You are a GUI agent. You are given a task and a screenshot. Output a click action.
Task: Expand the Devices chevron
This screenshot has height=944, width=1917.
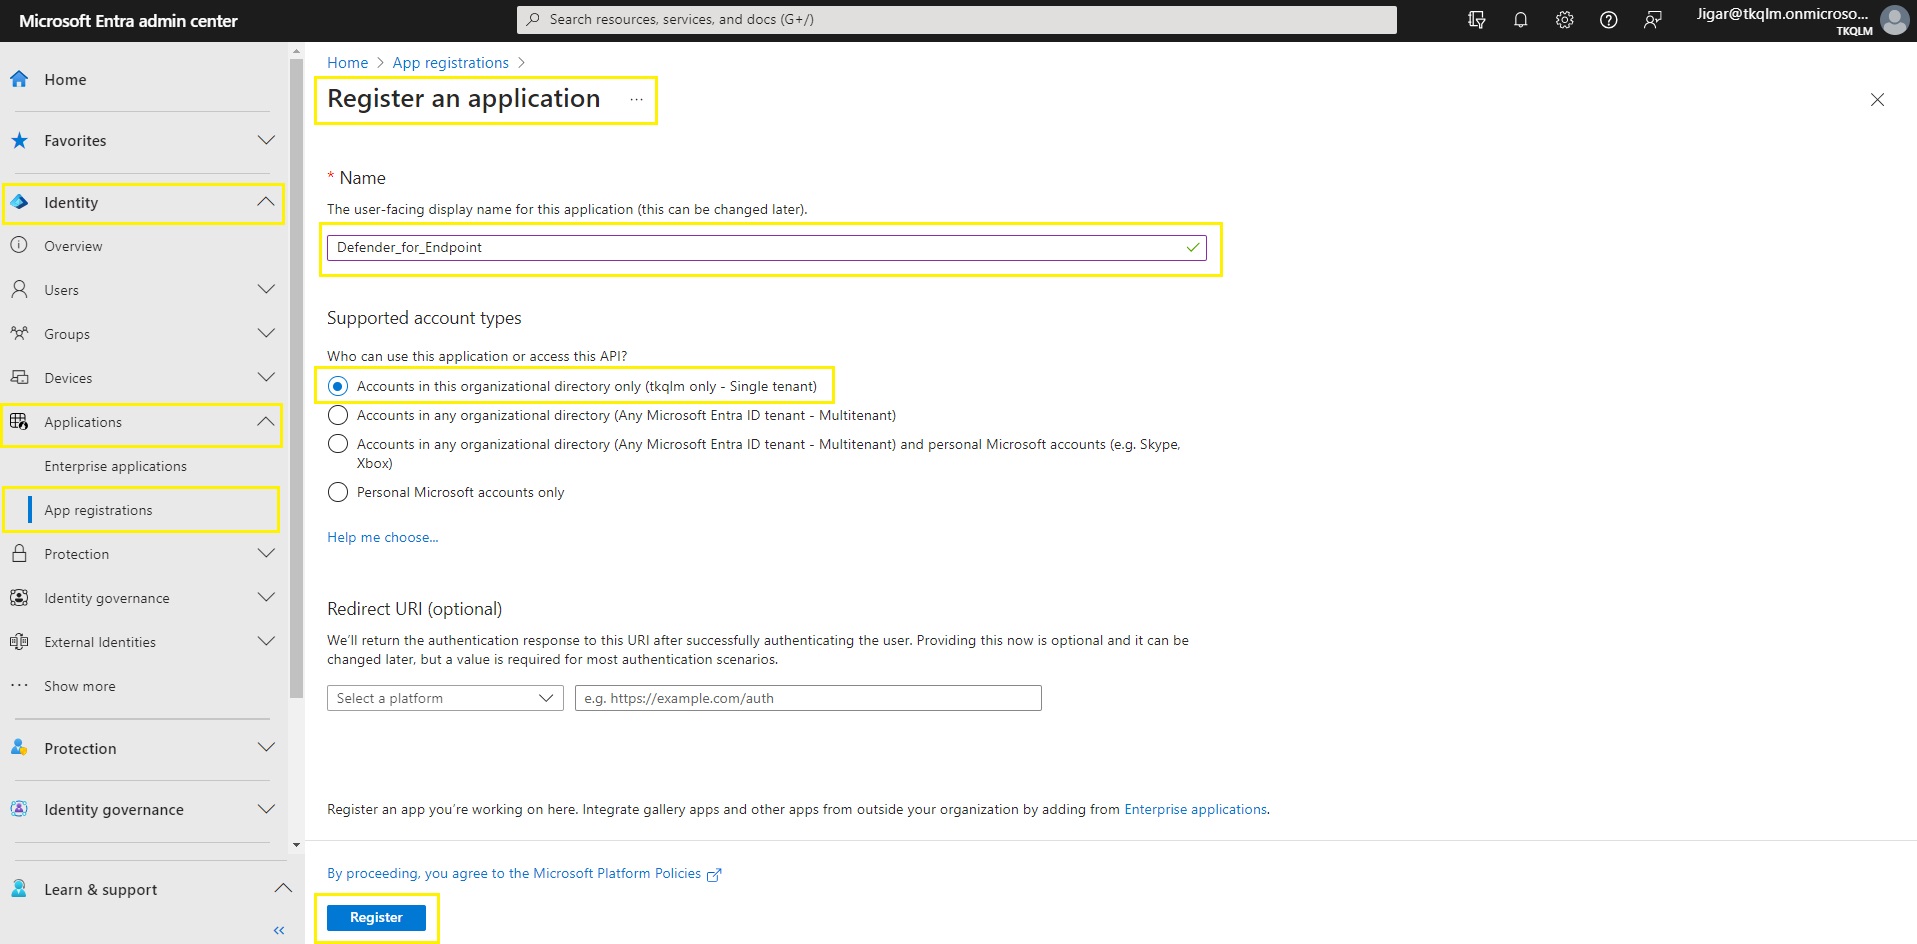[x=266, y=377]
